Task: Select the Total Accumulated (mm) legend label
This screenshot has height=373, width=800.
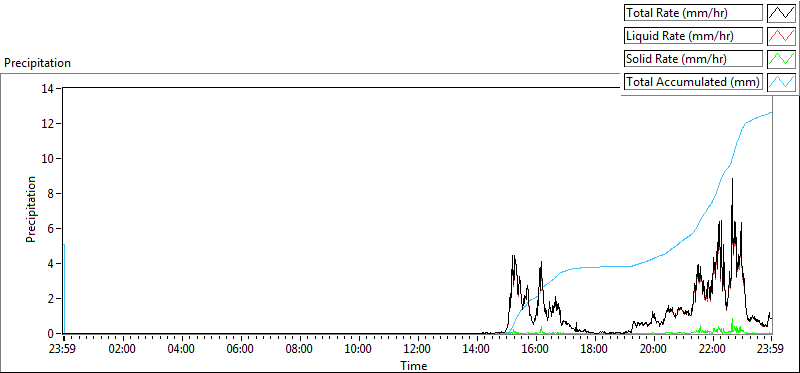Action: (x=693, y=82)
